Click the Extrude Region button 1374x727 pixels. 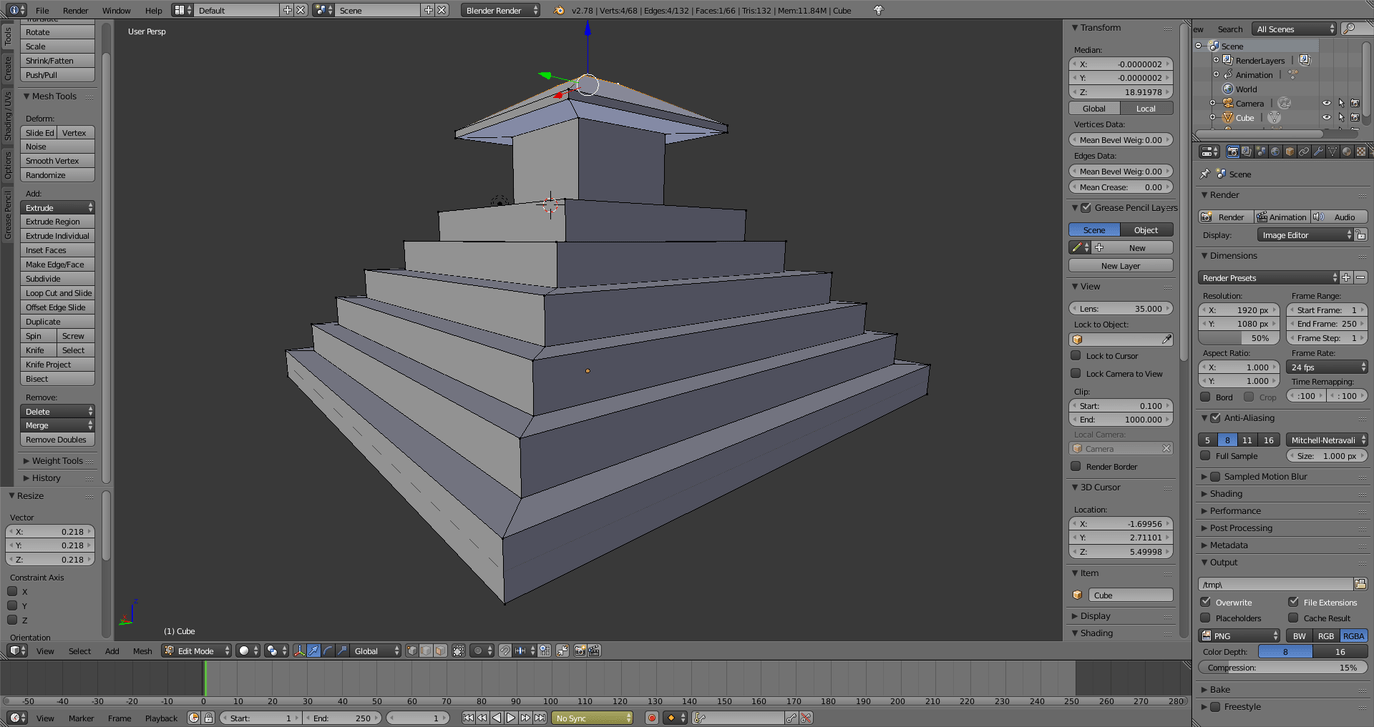58,222
